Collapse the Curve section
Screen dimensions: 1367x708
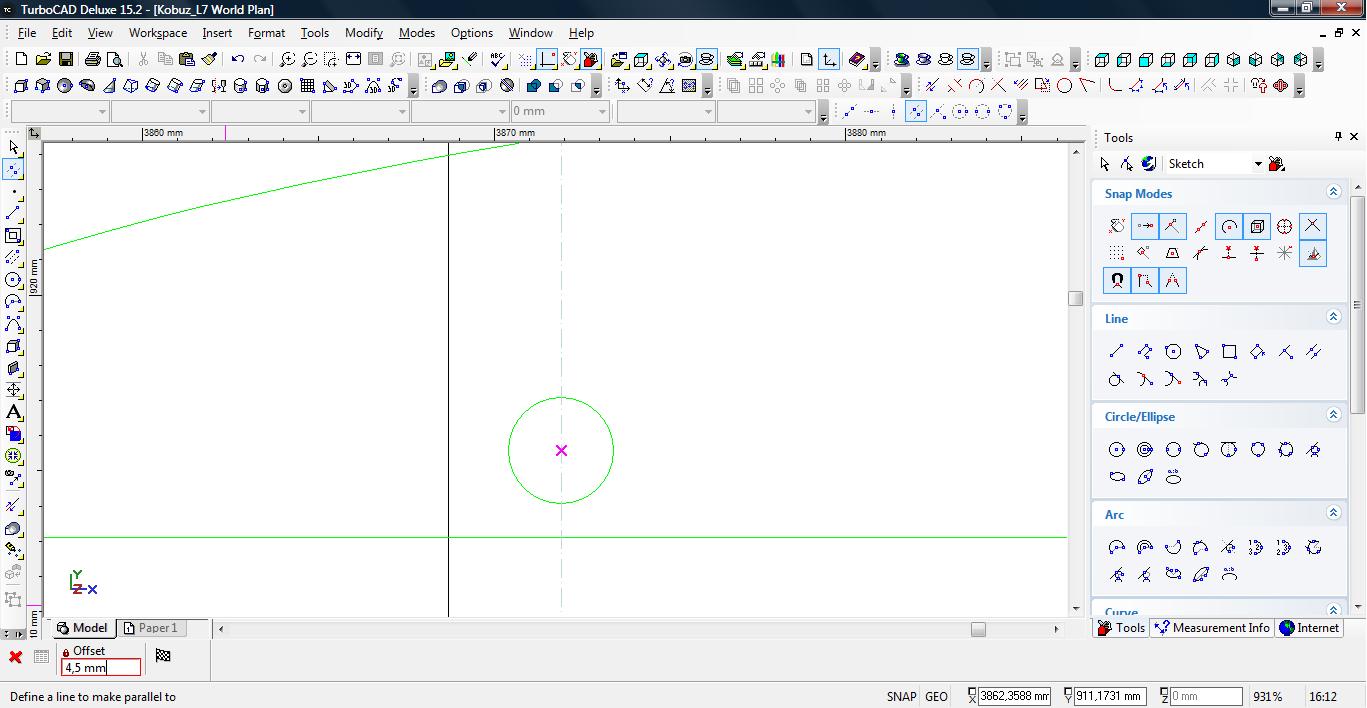pyautogui.click(x=1333, y=610)
